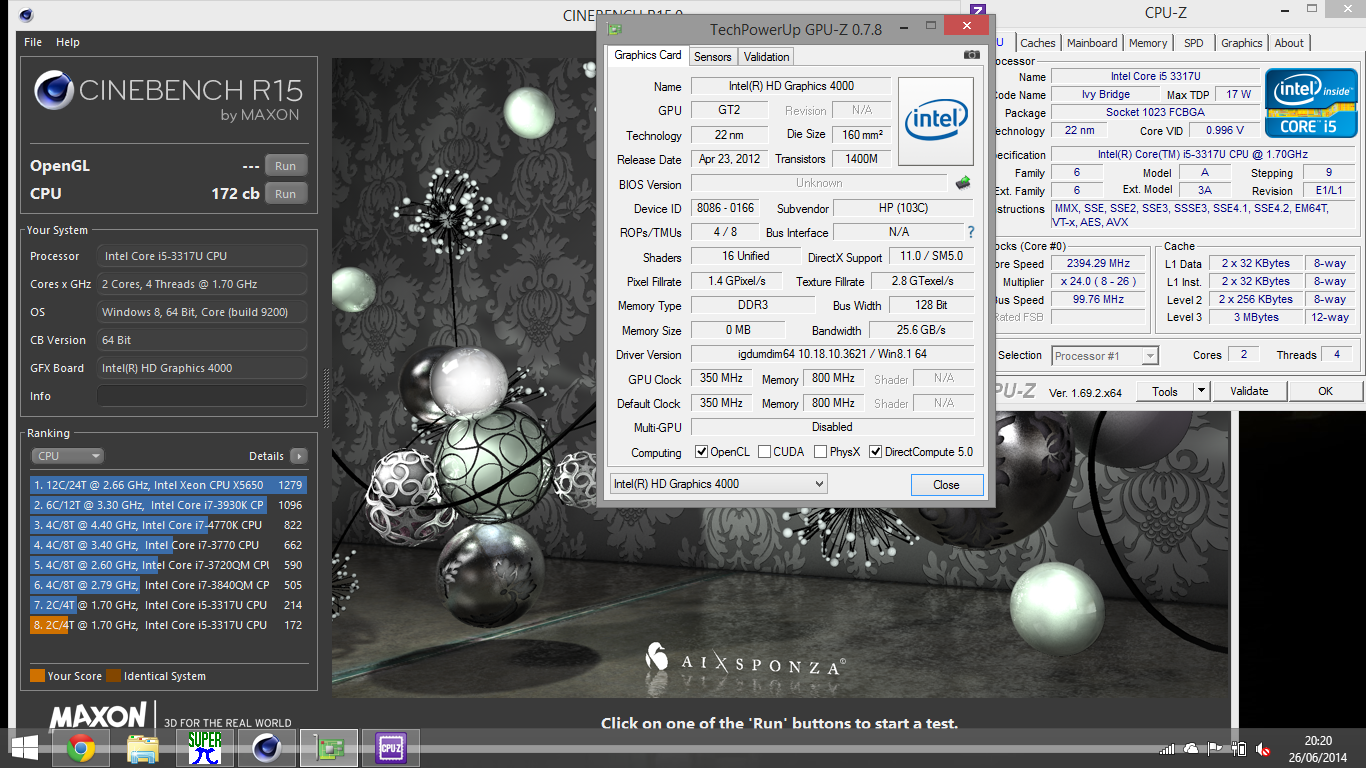Click the battery power tray icon
The height and width of the screenshot is (768, 1366).
click(x=1239, y=748)
